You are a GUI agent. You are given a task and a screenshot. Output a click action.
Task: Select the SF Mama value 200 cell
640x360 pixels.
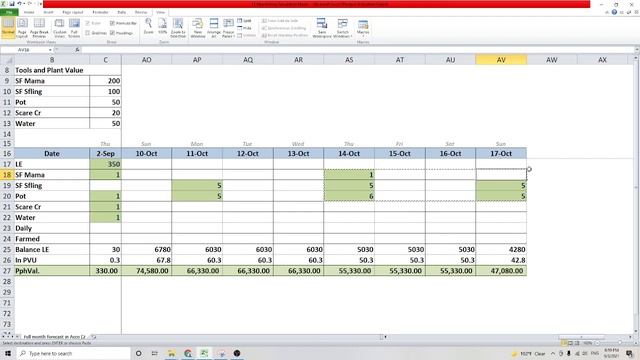[105, 81]
